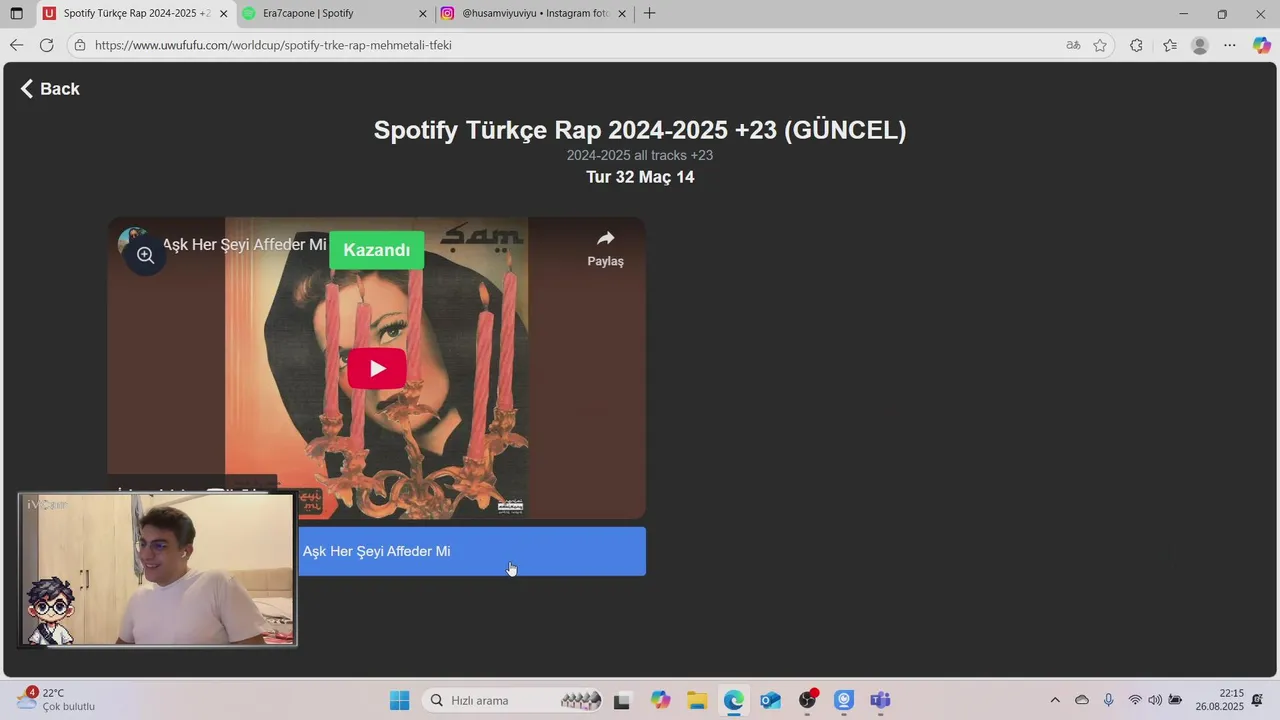
Task: Open a new browser tab
Action: click(x=650, y=14)
